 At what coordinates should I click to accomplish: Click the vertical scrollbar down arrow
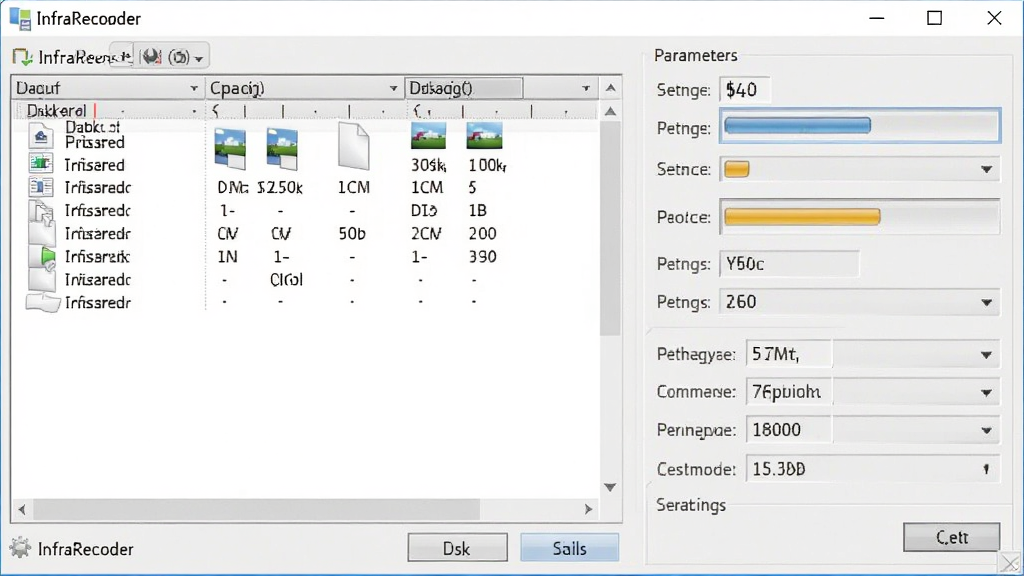click(x=610, y=487)
